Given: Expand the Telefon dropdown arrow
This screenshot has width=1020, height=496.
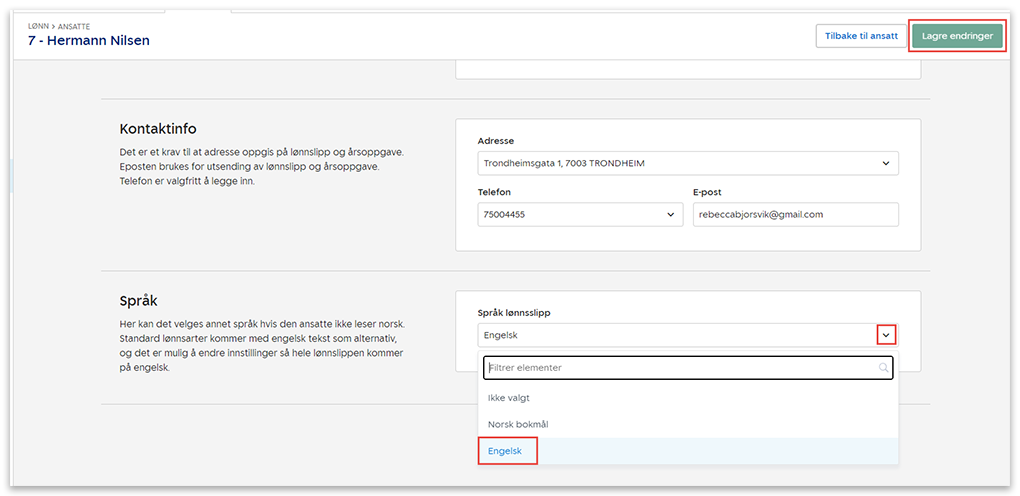Looking at the screenshot, I should pyautogui.click(x=670, y=214).
